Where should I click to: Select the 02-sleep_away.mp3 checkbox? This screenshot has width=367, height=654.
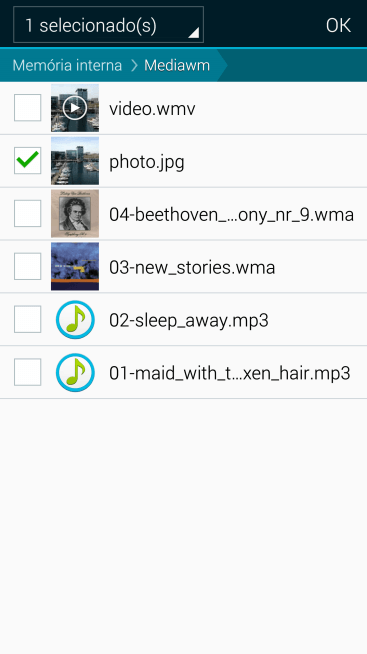tap(28, 319)
